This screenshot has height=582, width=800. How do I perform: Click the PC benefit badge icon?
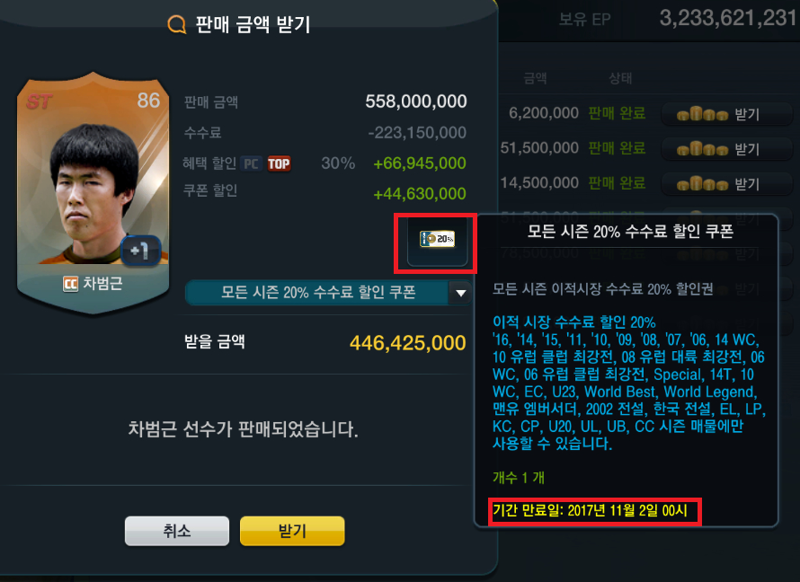click(x=251, y=164)
